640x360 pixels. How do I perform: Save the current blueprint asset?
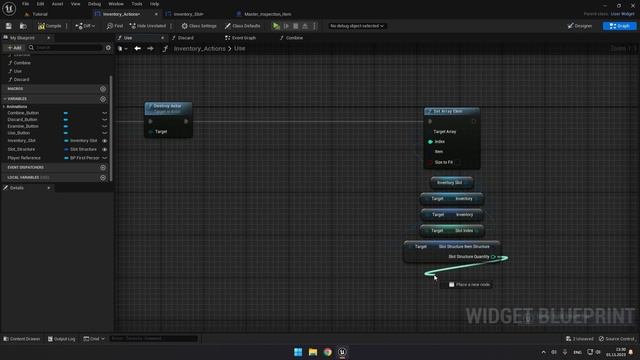point(9,26)
